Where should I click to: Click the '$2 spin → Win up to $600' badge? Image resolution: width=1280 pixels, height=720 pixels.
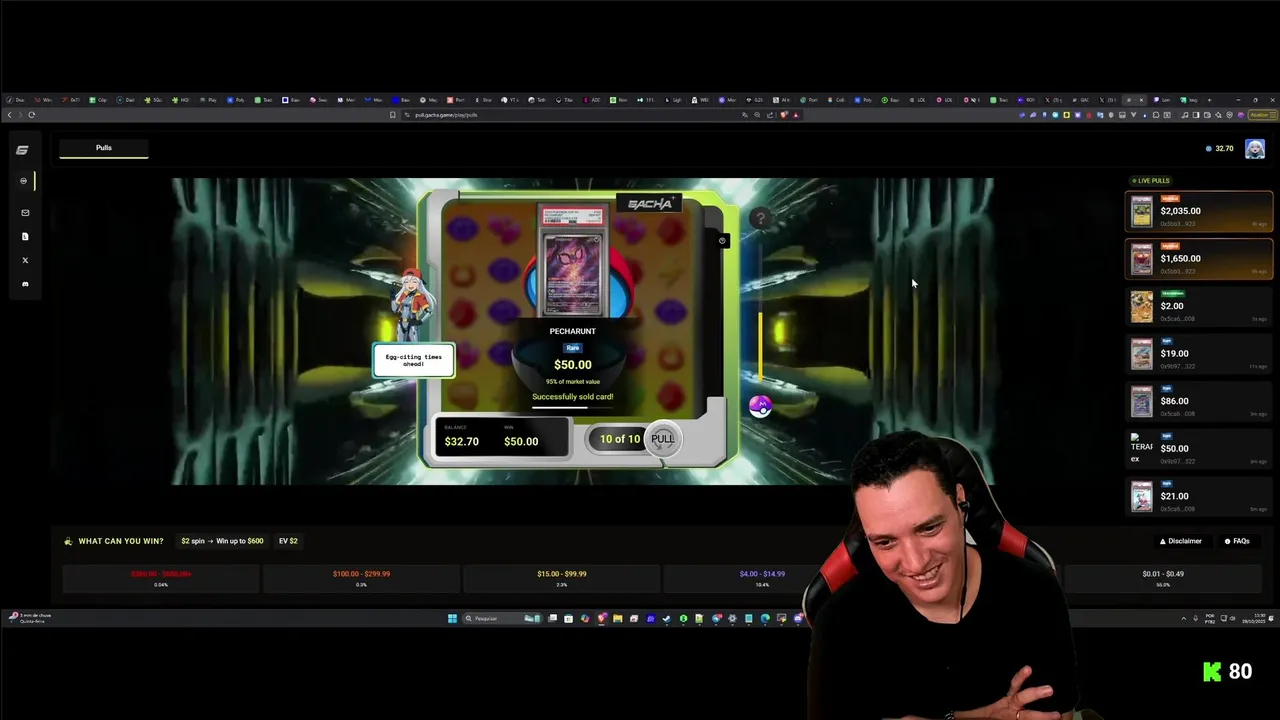tap(222, 541)
